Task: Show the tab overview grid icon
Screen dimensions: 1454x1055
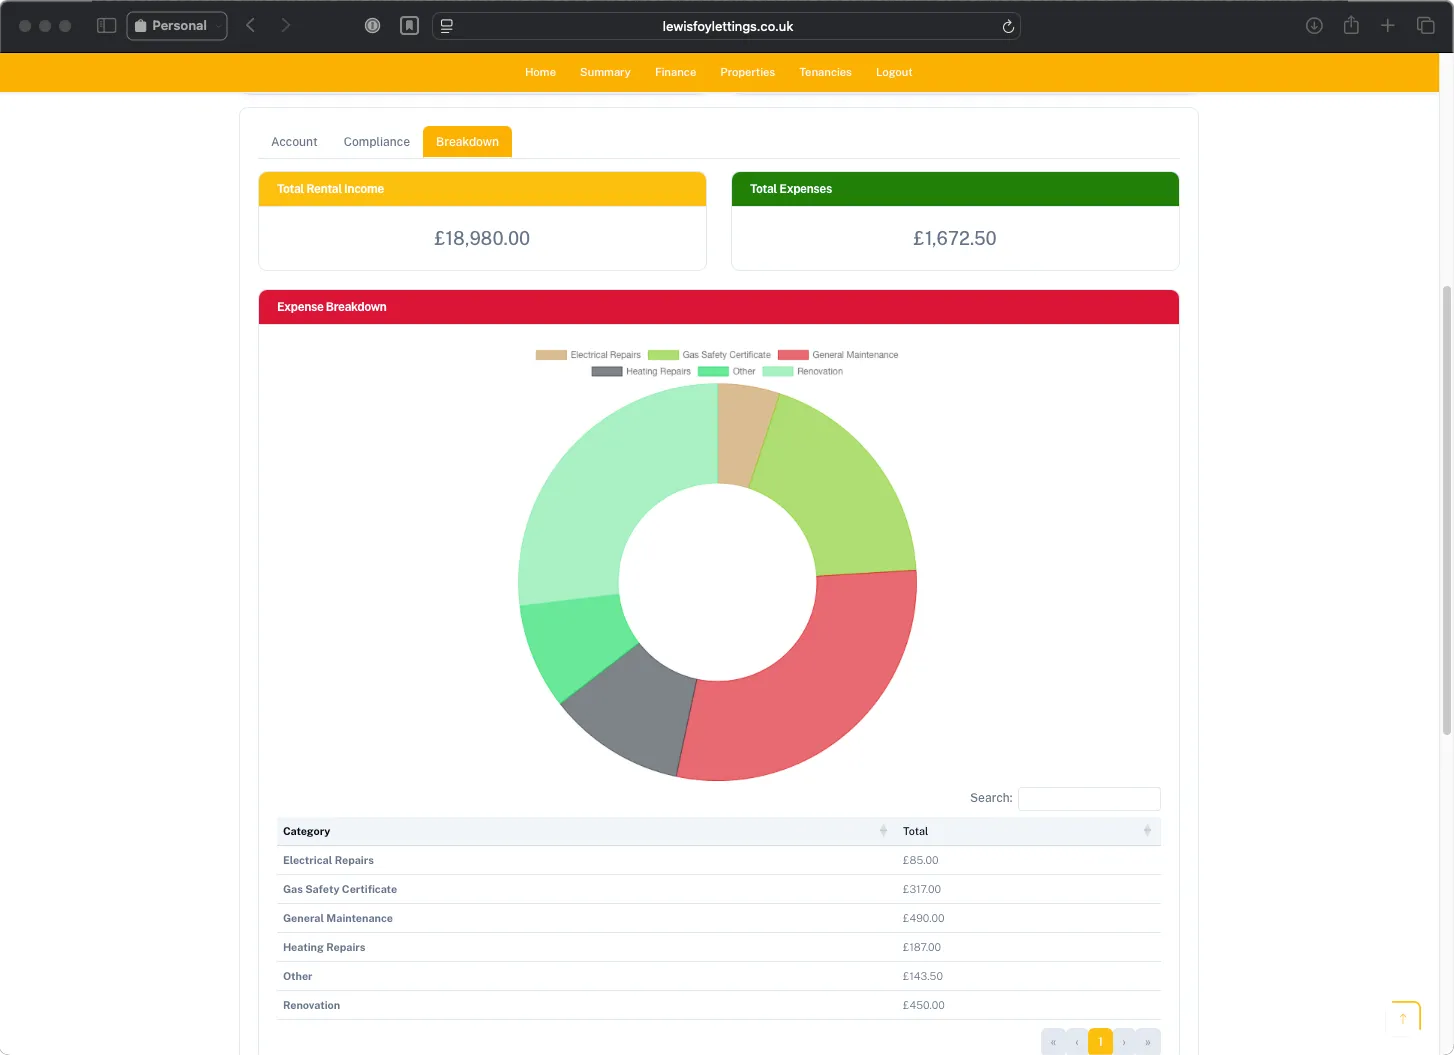Action: pos(1424,25)
